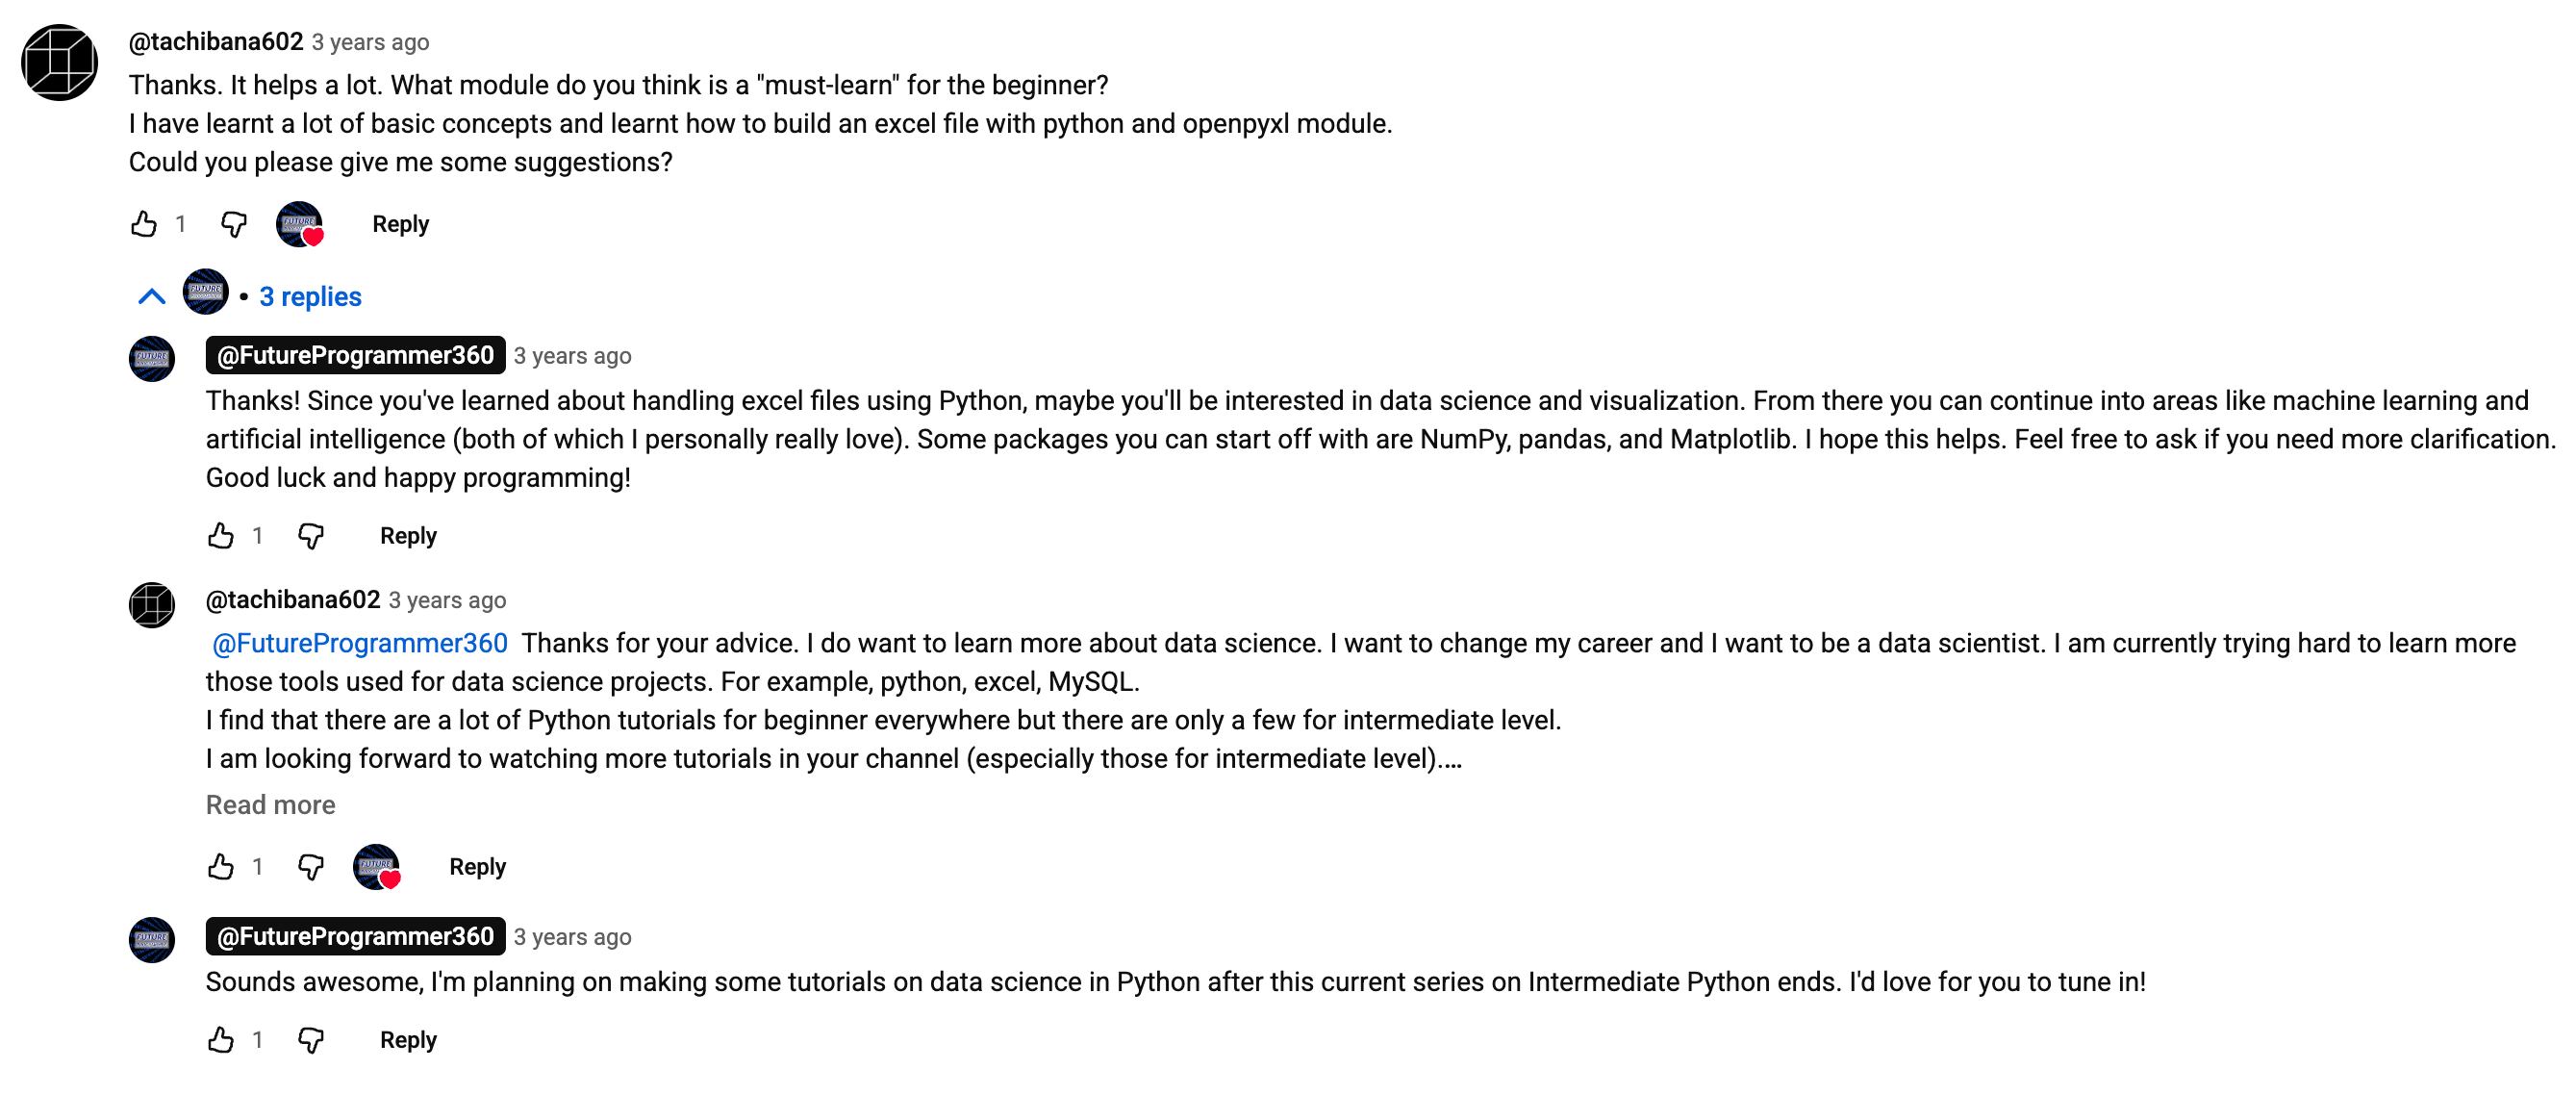Like tachibana602's reply about data science career
This screenshot has width=2576, height=1095.
click(x=221, y=867)
